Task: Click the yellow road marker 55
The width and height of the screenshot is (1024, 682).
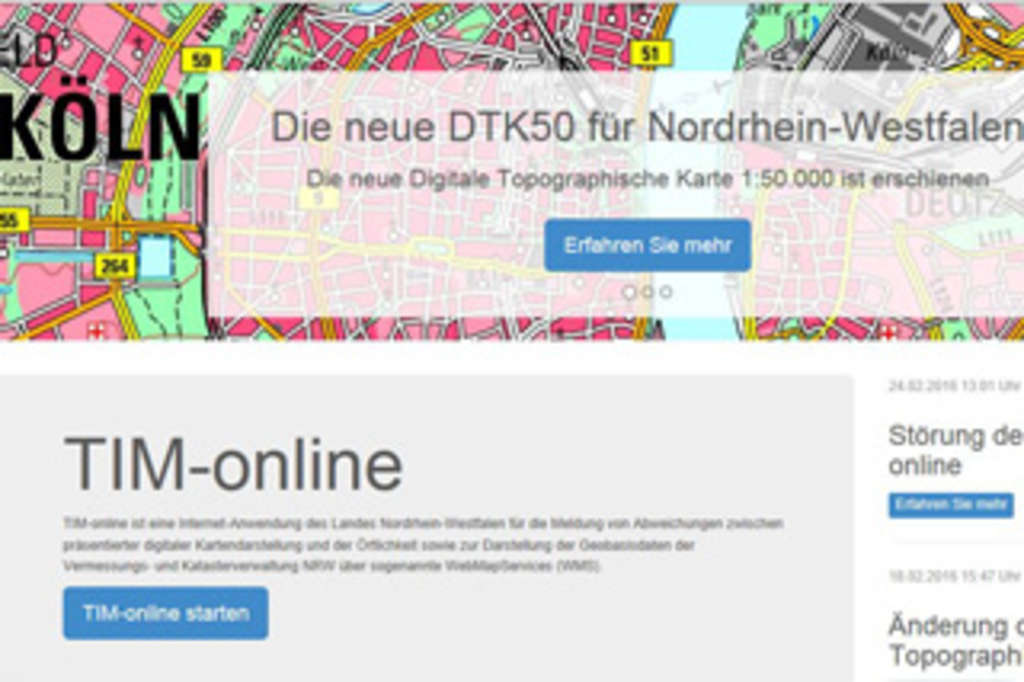Action: 11,218
